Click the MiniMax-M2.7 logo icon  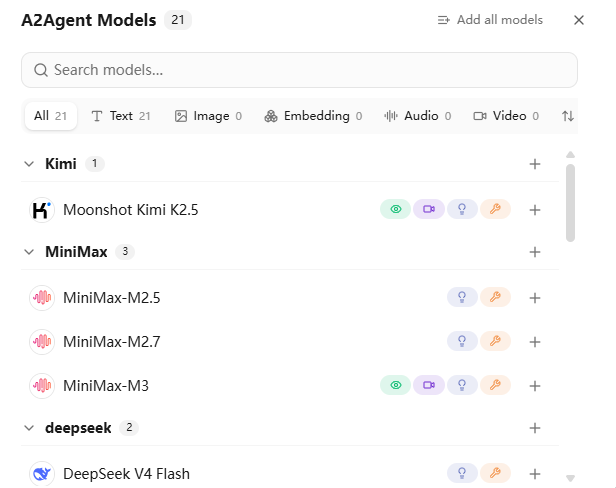(x=42, y=342)
